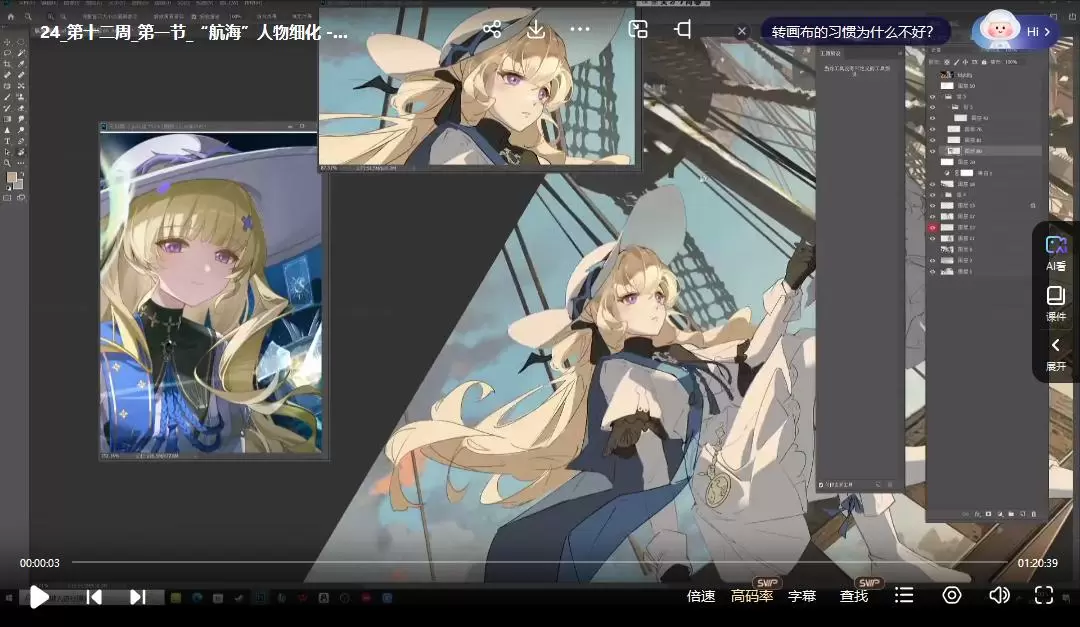
Task: Open the Hi assistant avatar
Action: [x=1015, y=31]
